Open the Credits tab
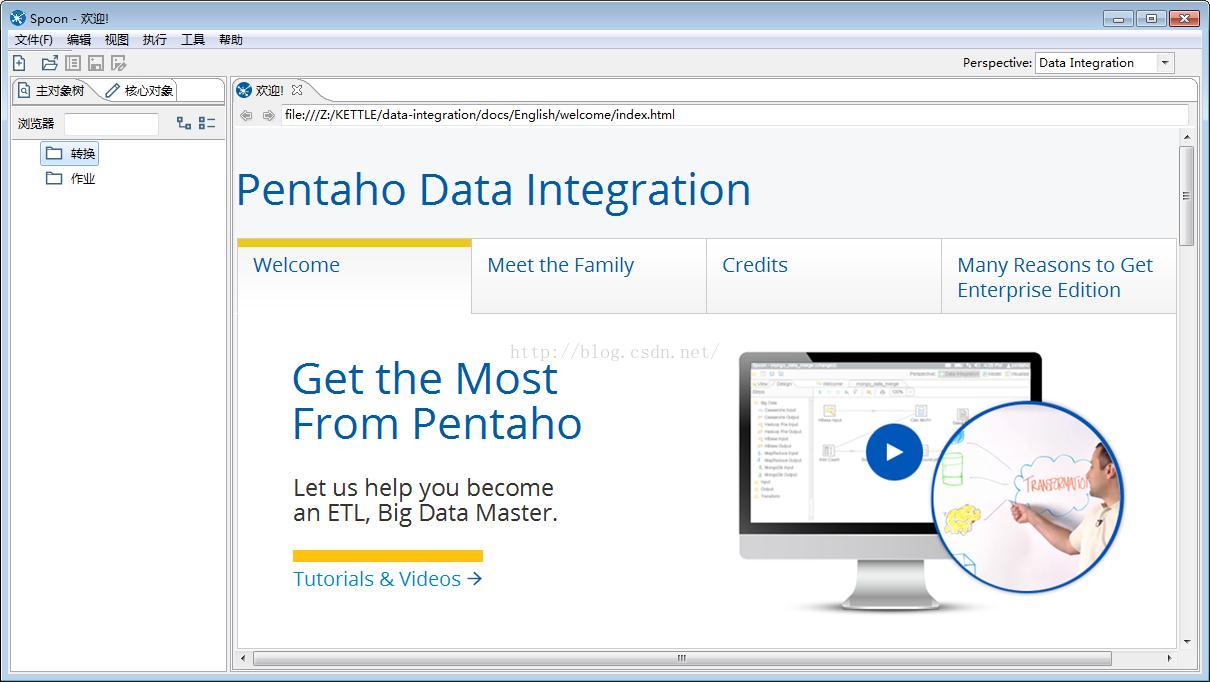 (824, 276)
